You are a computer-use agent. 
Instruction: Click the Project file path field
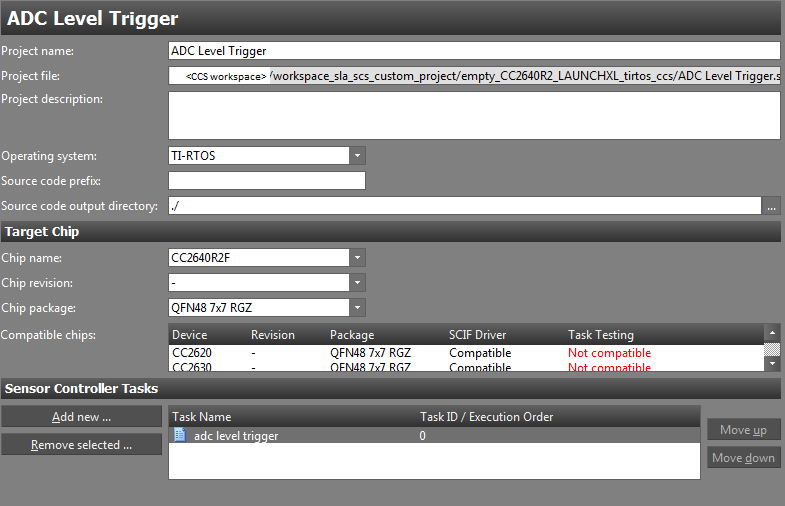click(473, 76)
